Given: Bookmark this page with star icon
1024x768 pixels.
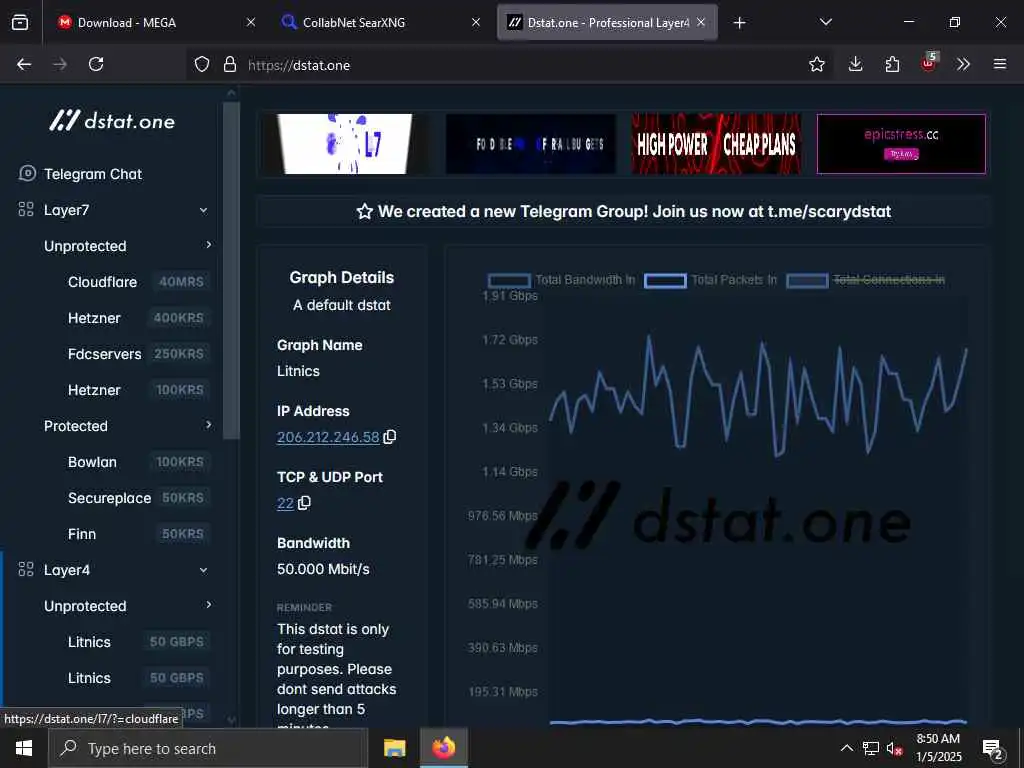Looking at the screenshot, I should [816, 64].
